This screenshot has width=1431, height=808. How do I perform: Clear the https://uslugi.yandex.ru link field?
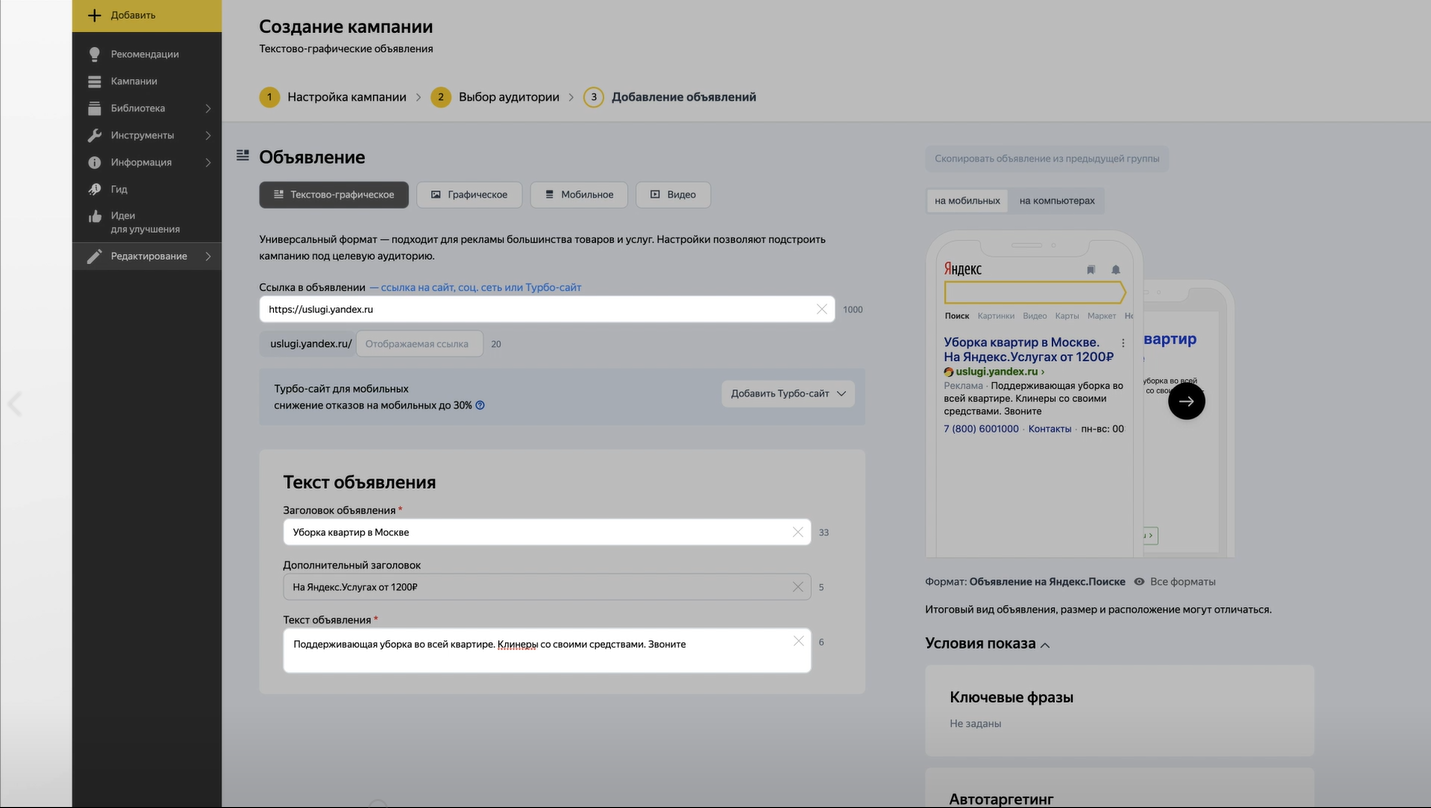pyautogui.click(x=822, y=309)
